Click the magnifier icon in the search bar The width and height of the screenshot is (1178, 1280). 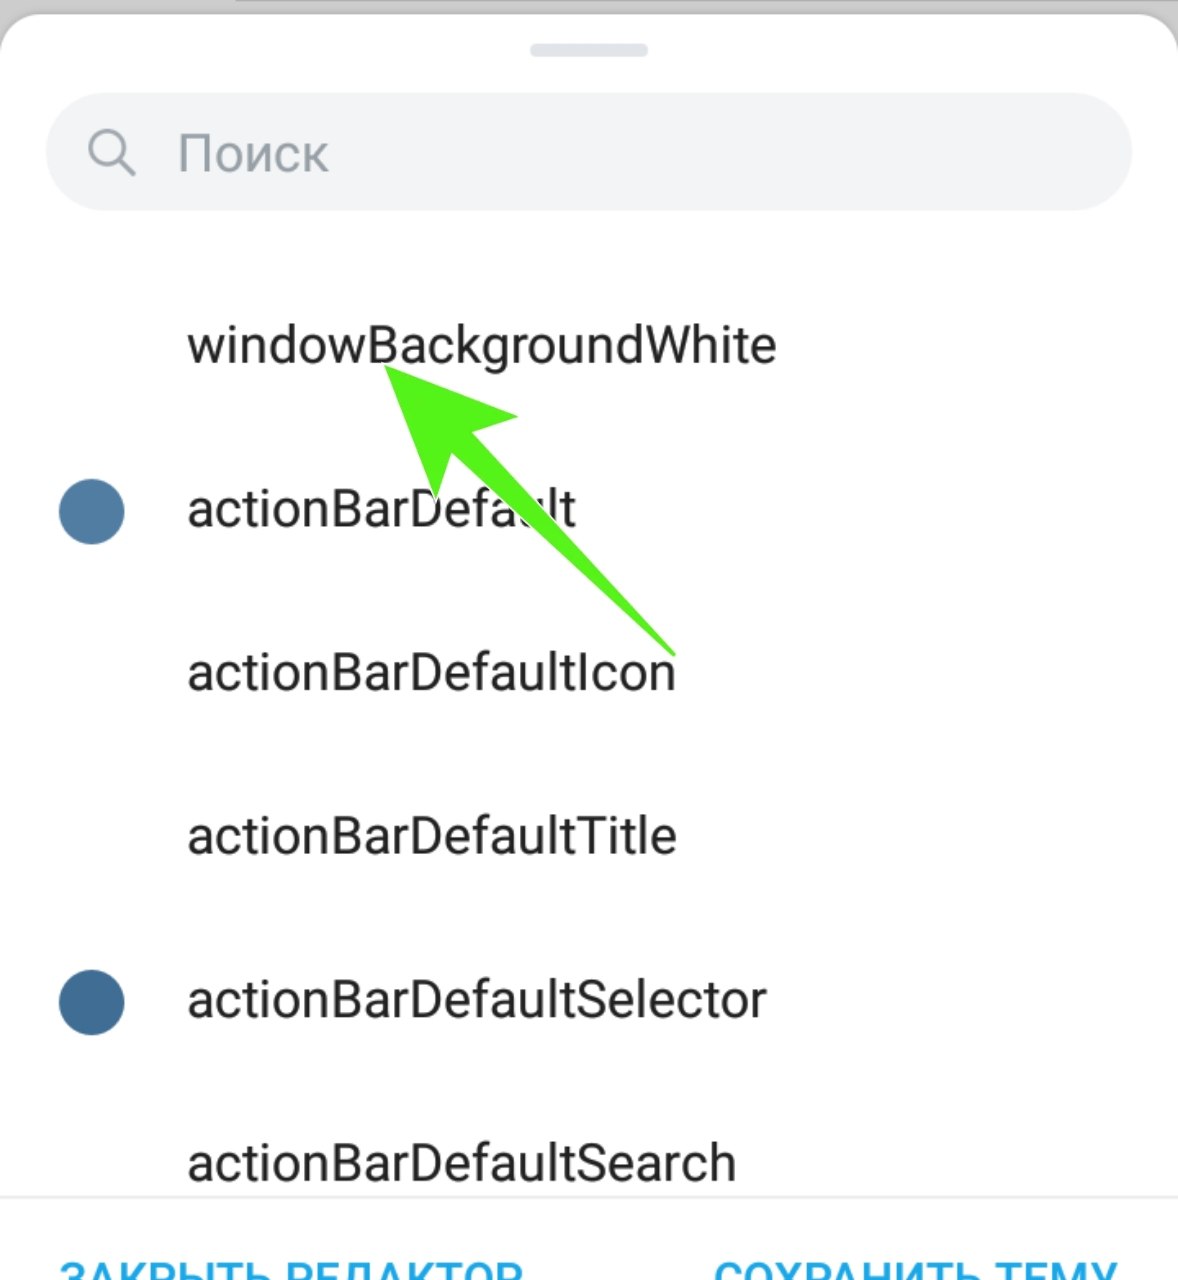point(110,153)
